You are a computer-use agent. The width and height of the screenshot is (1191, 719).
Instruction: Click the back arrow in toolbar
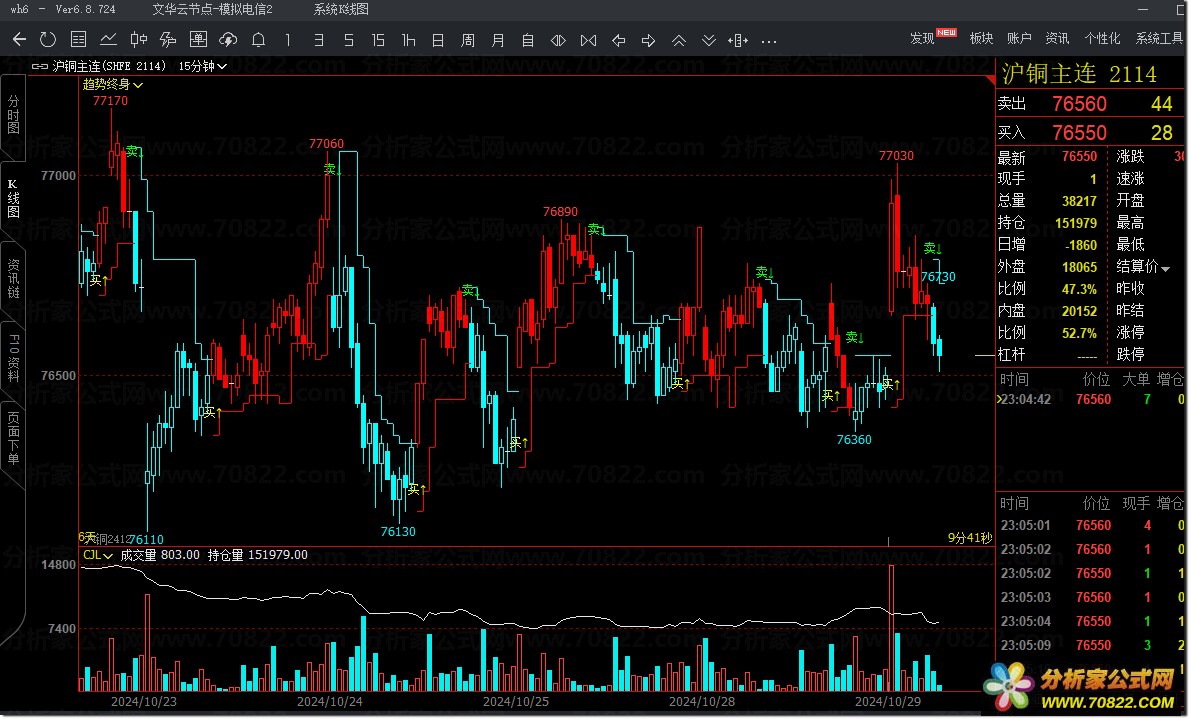pos(19,39)
